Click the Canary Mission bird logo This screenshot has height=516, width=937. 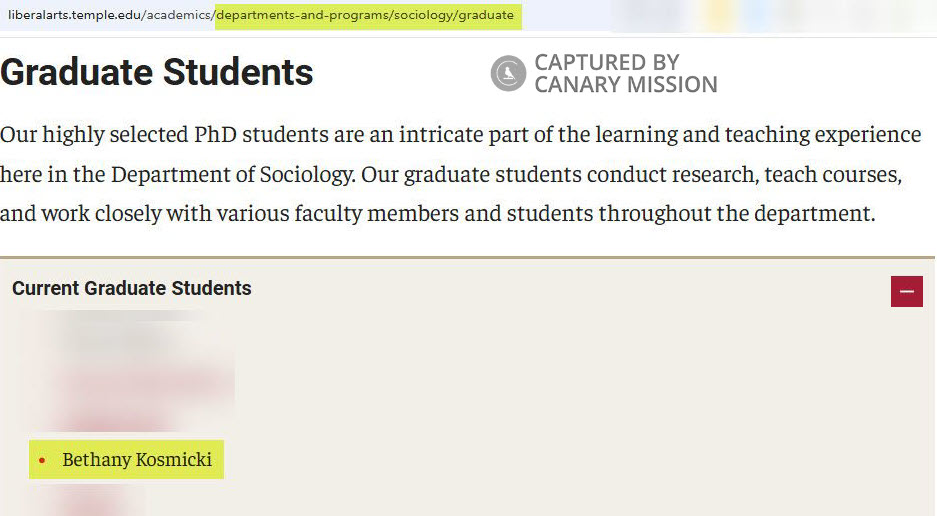pyautogui.click(x=508, y=74)
